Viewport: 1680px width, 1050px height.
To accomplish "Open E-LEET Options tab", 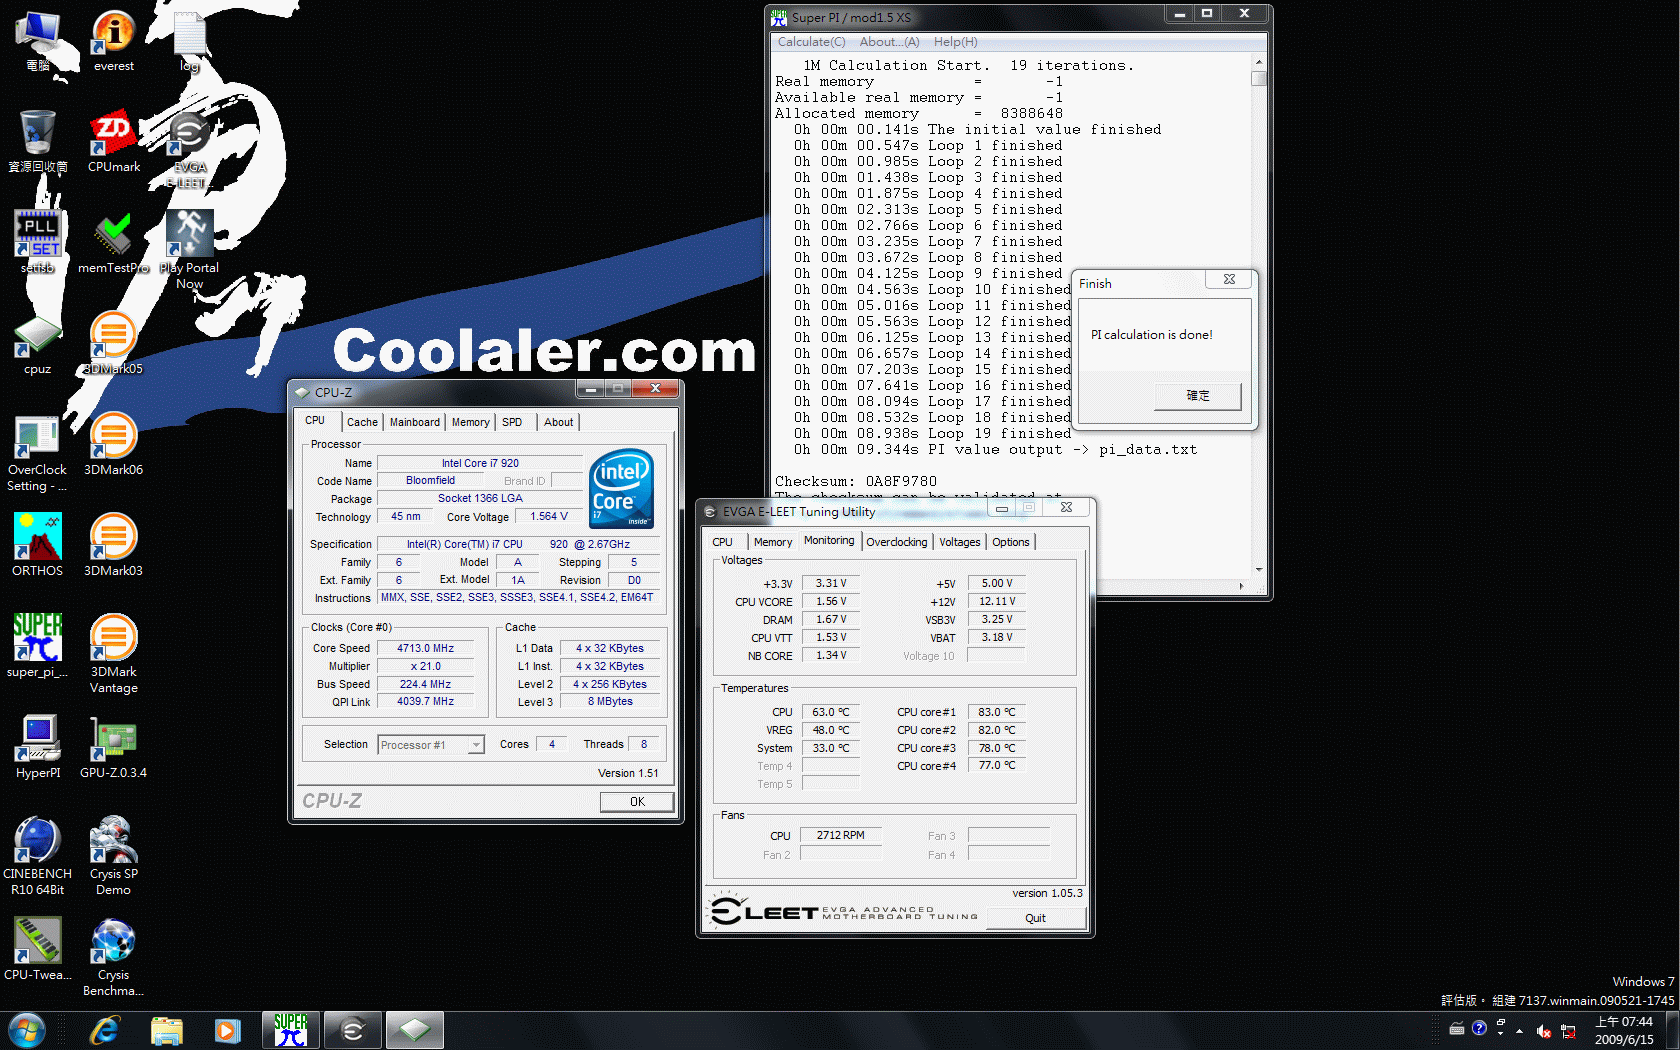I will [x=1010, y=542].
